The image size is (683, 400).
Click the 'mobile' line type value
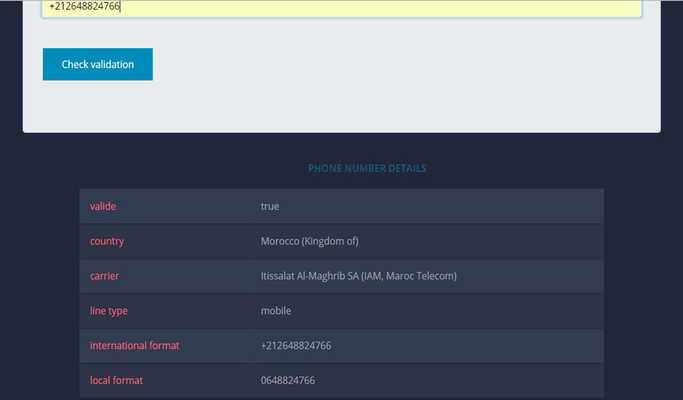(276, 311)
